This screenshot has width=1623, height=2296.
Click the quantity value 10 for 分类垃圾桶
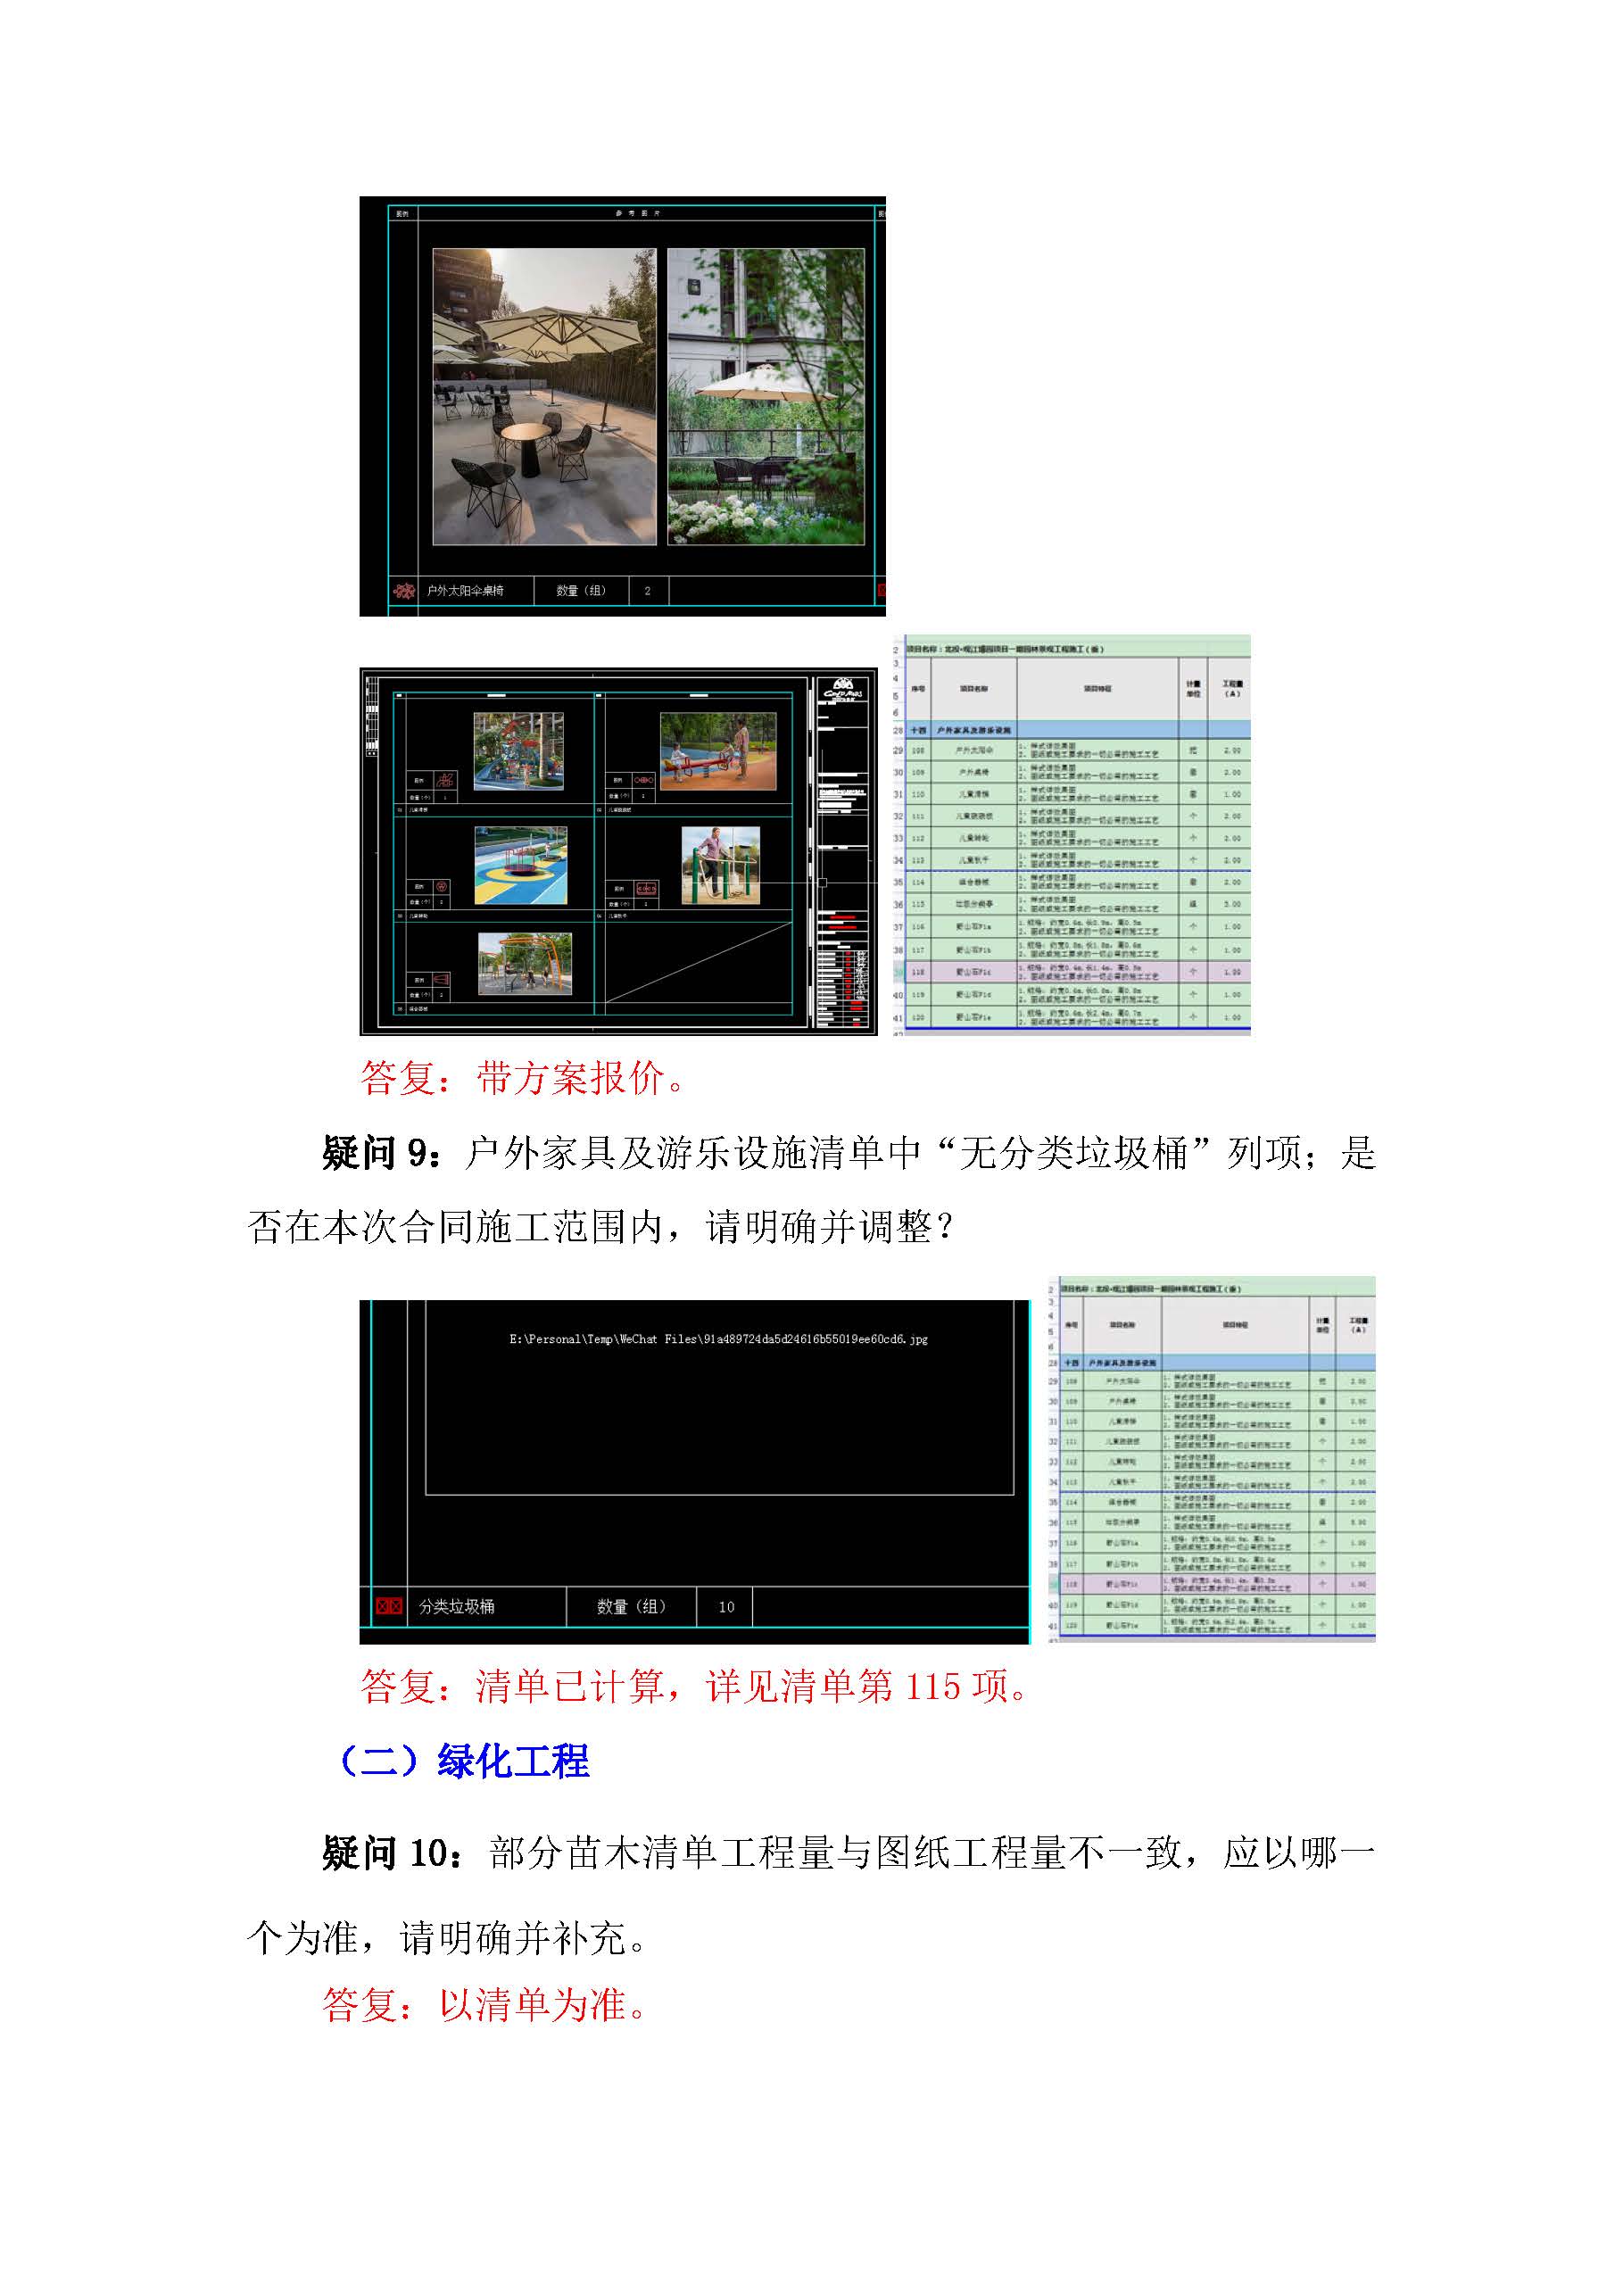pos(726,1607)
